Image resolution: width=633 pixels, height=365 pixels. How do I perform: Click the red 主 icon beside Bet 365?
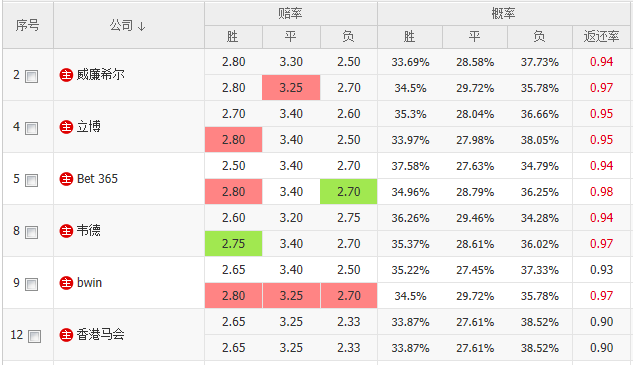[66, 178]
